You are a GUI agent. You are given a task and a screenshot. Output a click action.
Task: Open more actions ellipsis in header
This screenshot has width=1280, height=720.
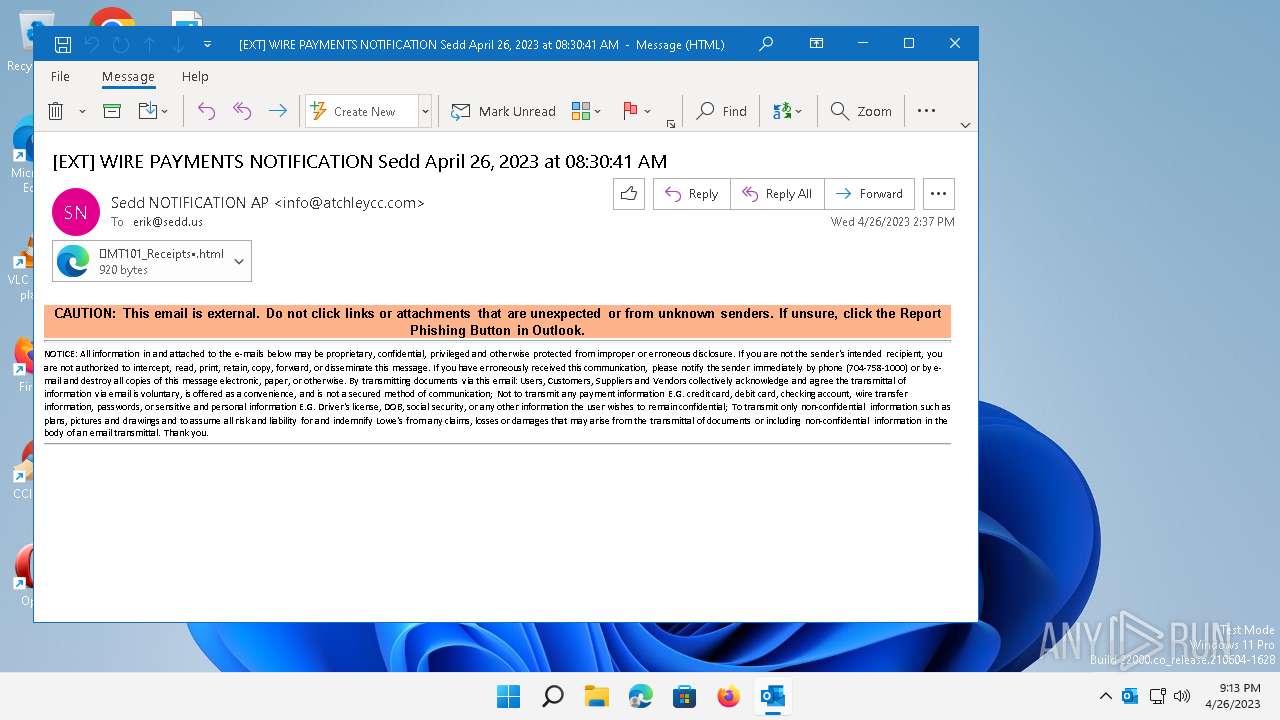938,194
